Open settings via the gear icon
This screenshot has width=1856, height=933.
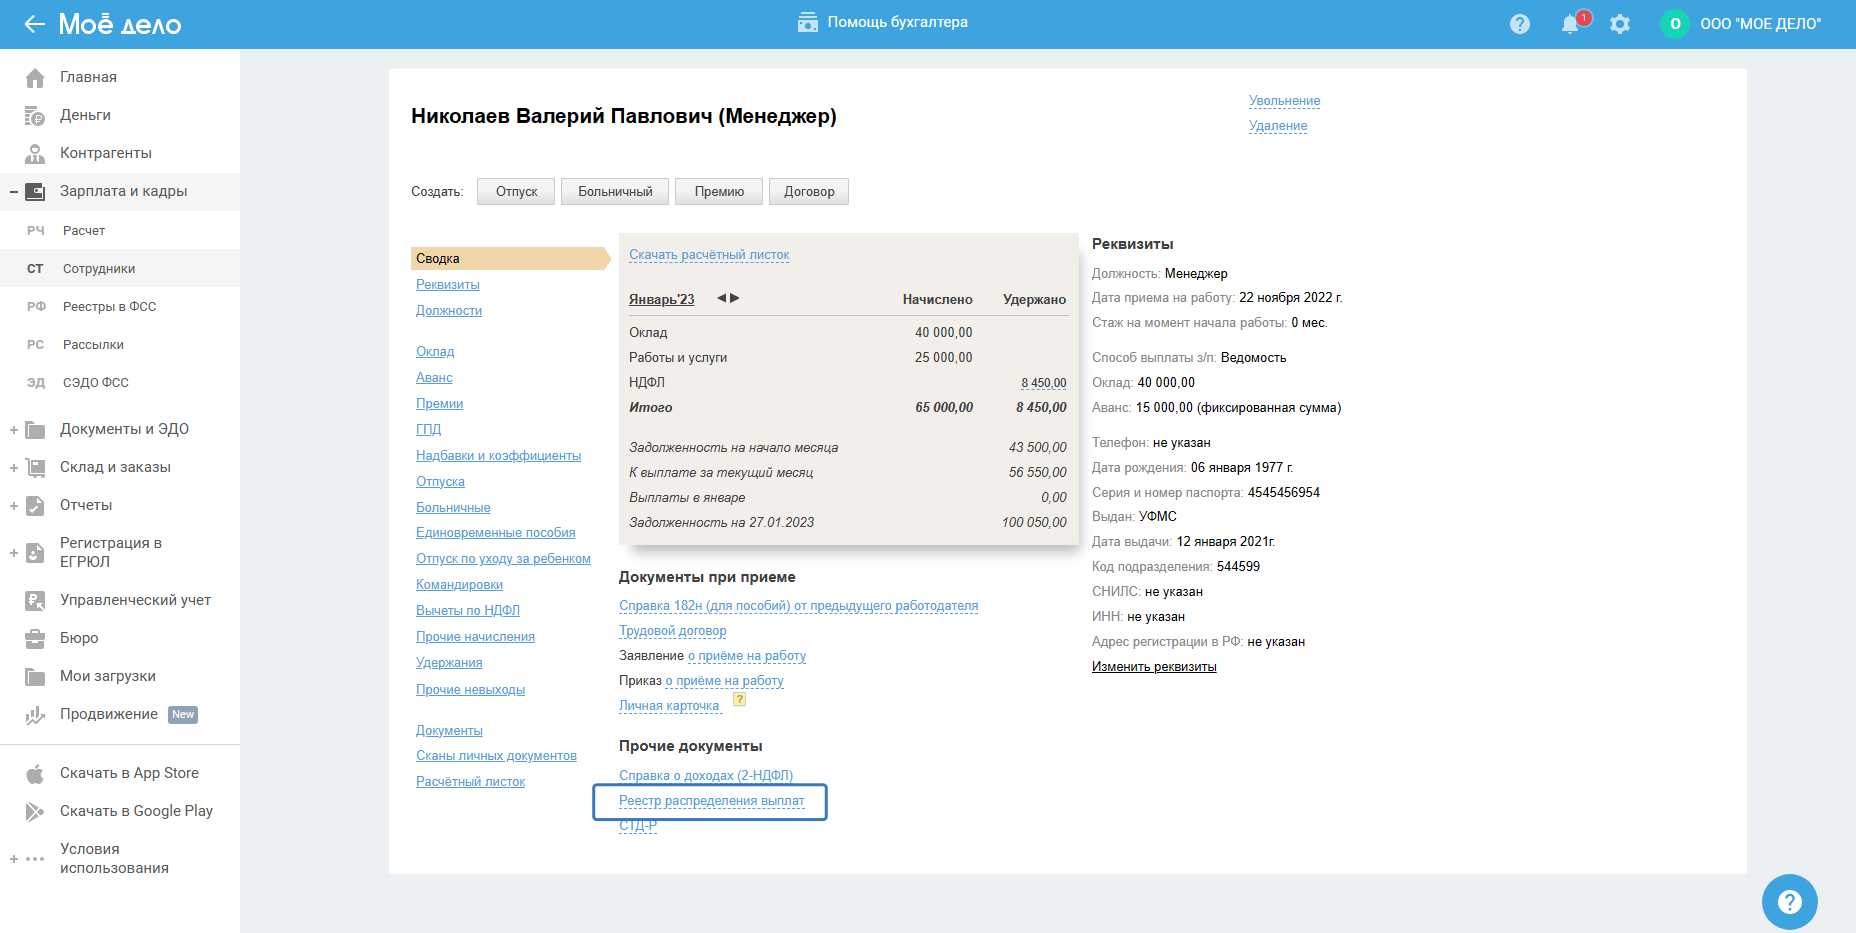pos(1620,24)
